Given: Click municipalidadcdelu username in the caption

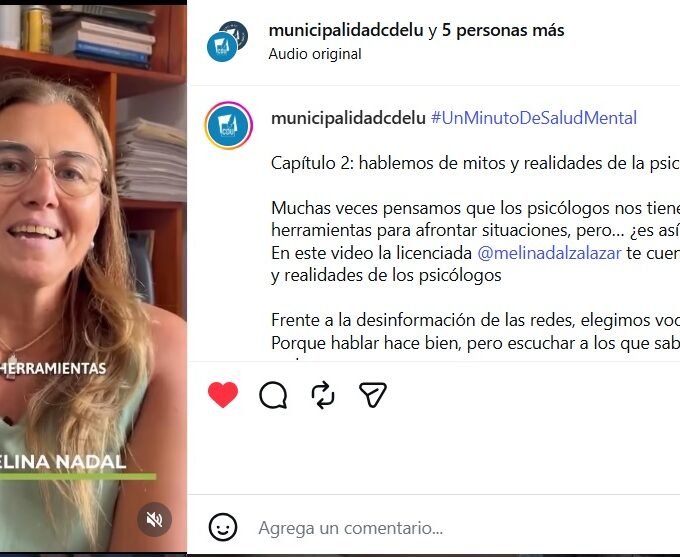Looking at the screenshot, I should 348,118.
